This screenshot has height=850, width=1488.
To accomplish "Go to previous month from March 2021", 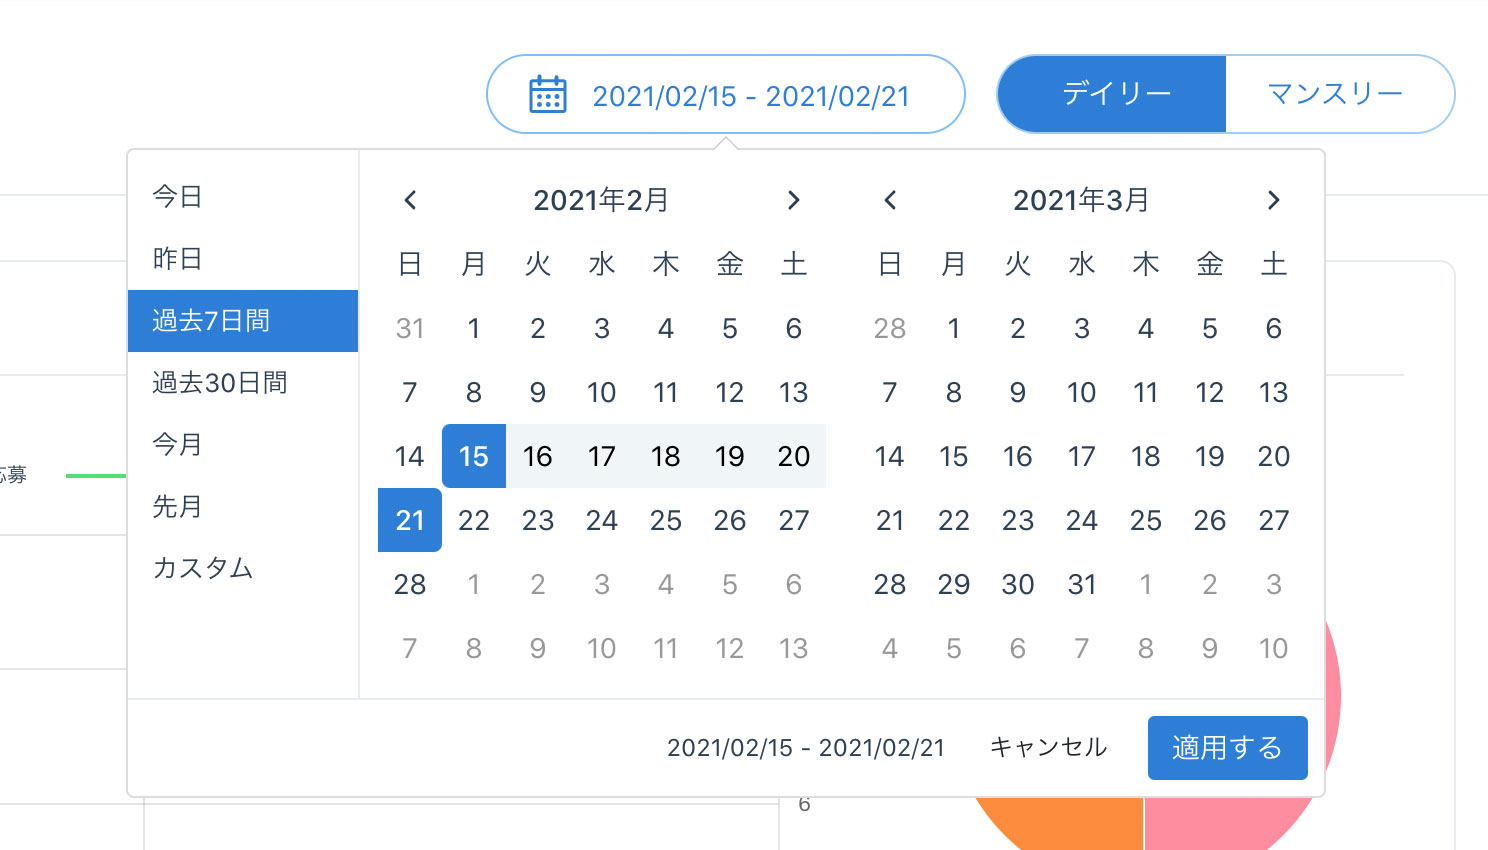I will pyautogui.click(x=890, y=200).
